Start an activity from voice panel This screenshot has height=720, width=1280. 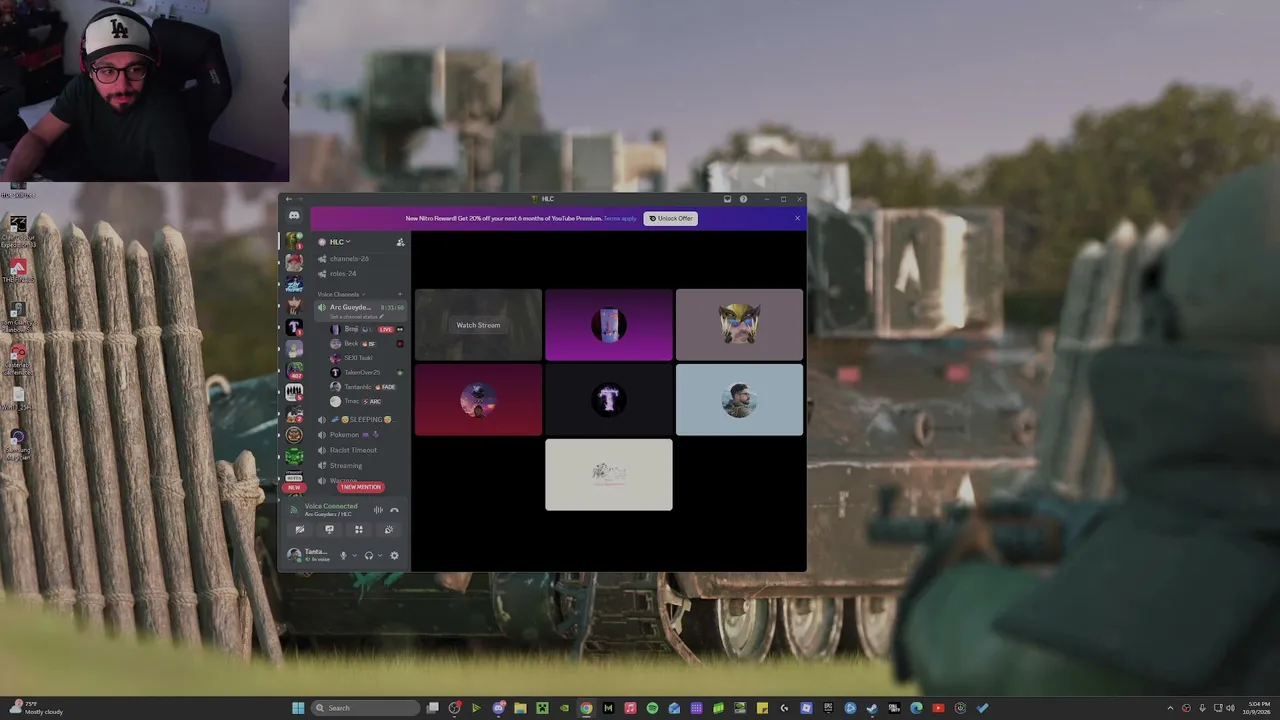(359, 530)
